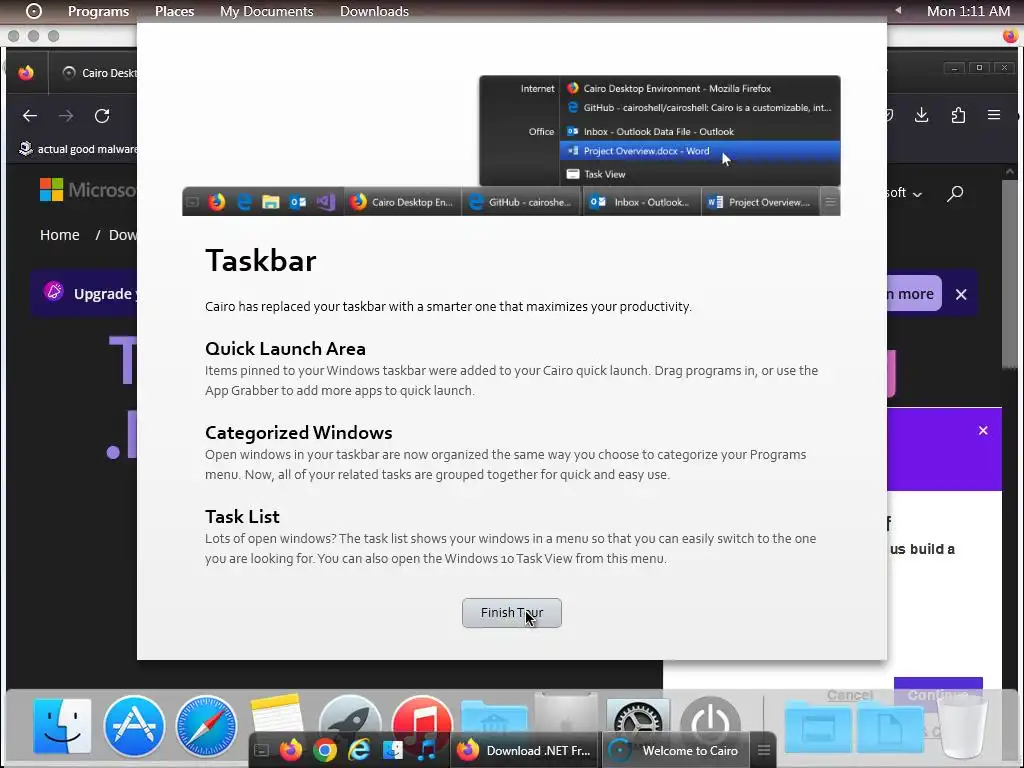Open the documents folder icon in the dock

[889, 728]
